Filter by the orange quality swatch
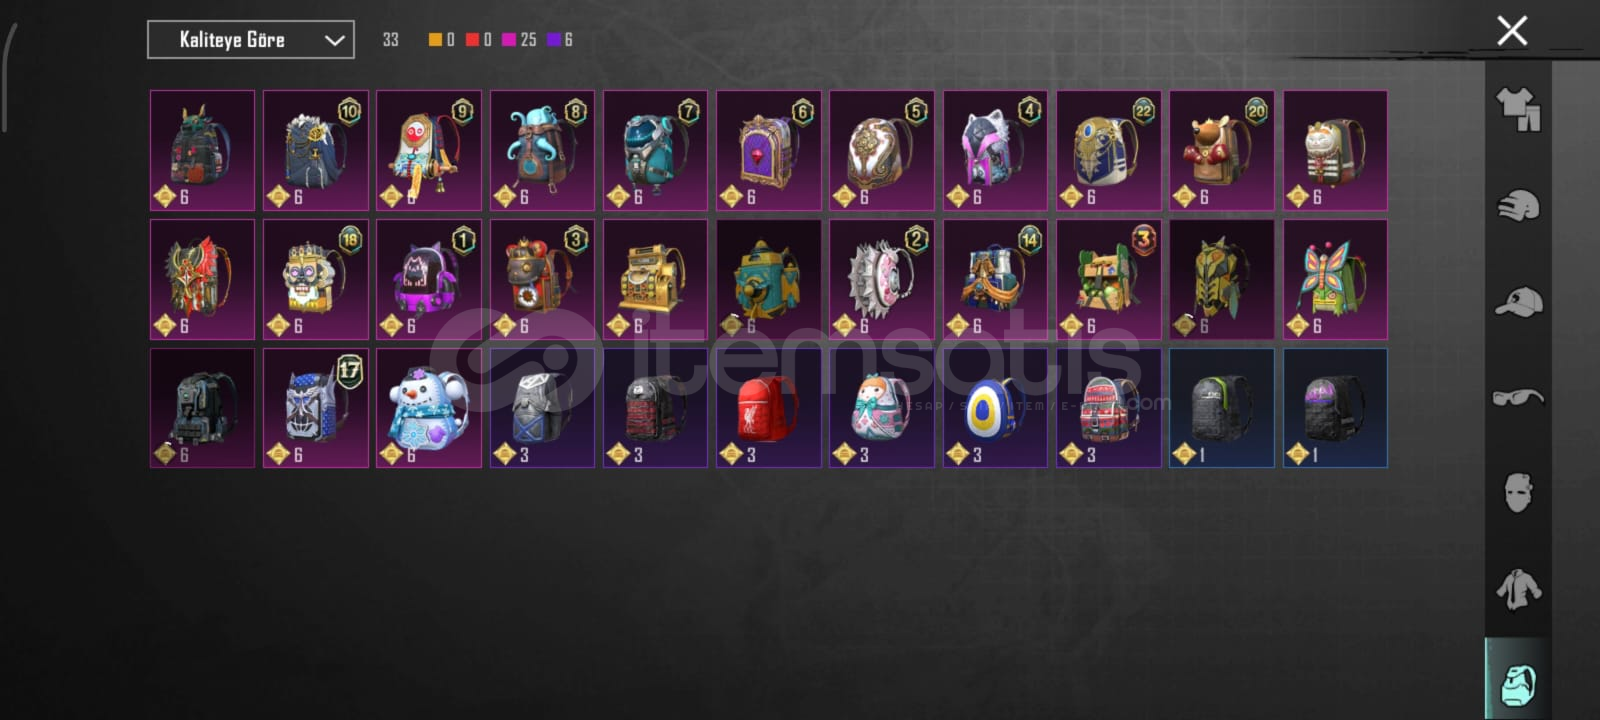This screenshot has height=720, width=1600. point(435,40)
